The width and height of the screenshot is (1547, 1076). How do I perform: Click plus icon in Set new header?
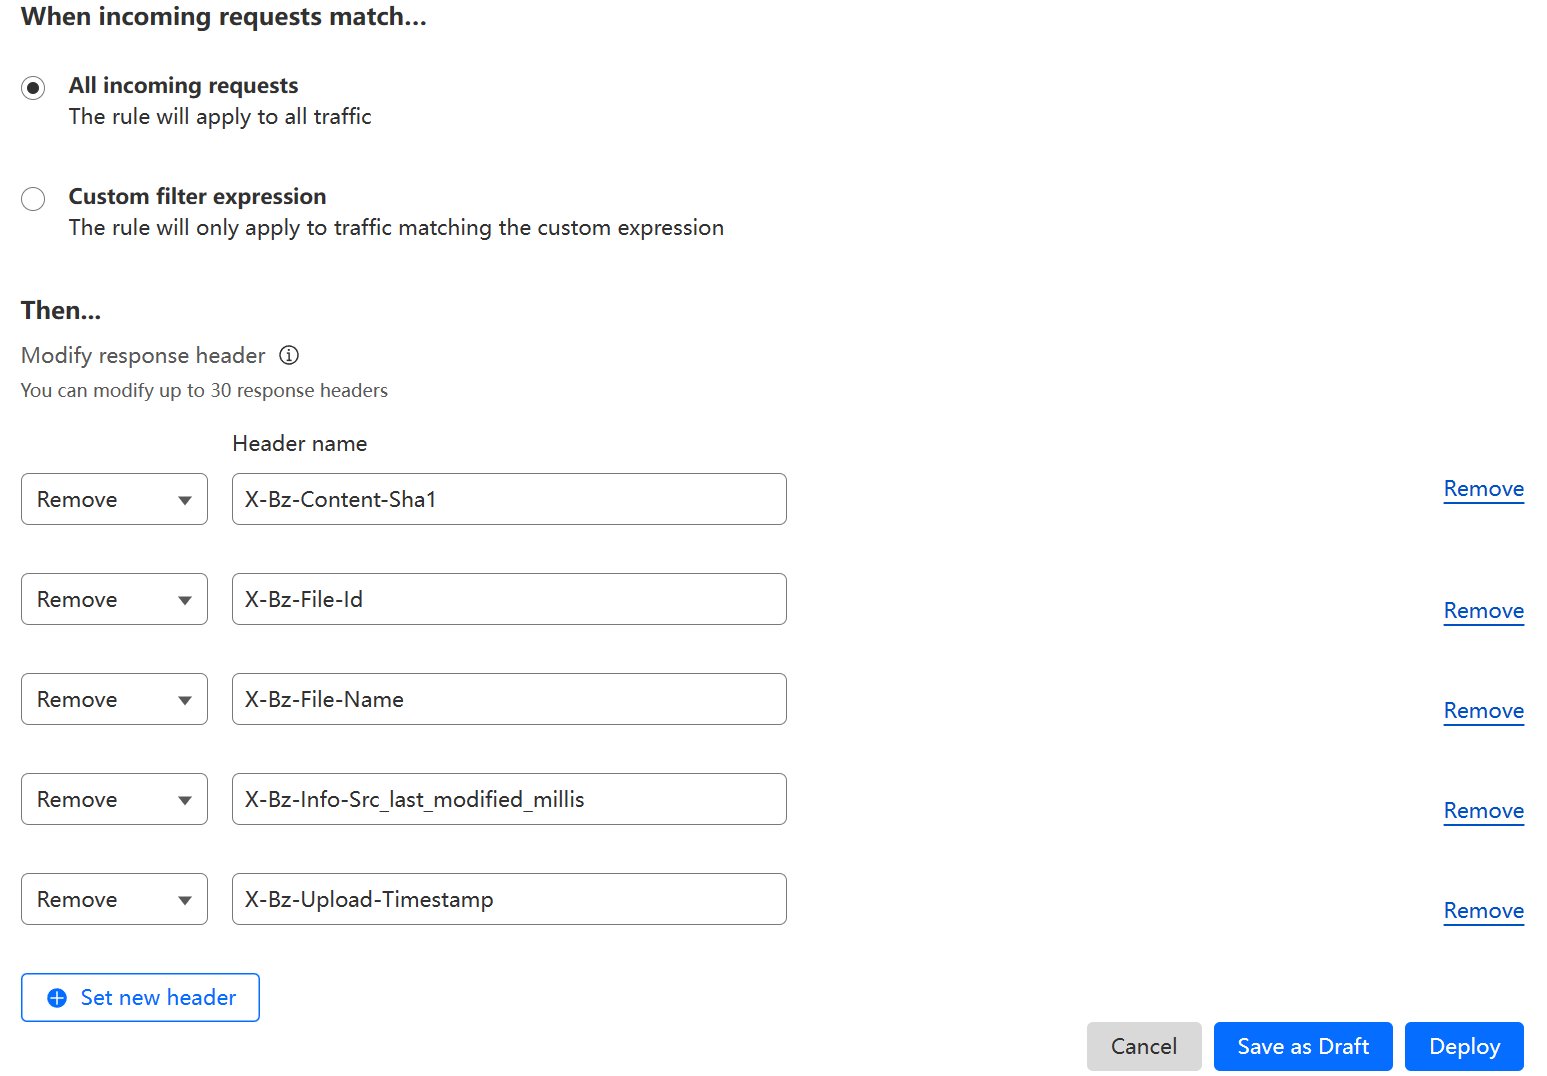point(57,998)
